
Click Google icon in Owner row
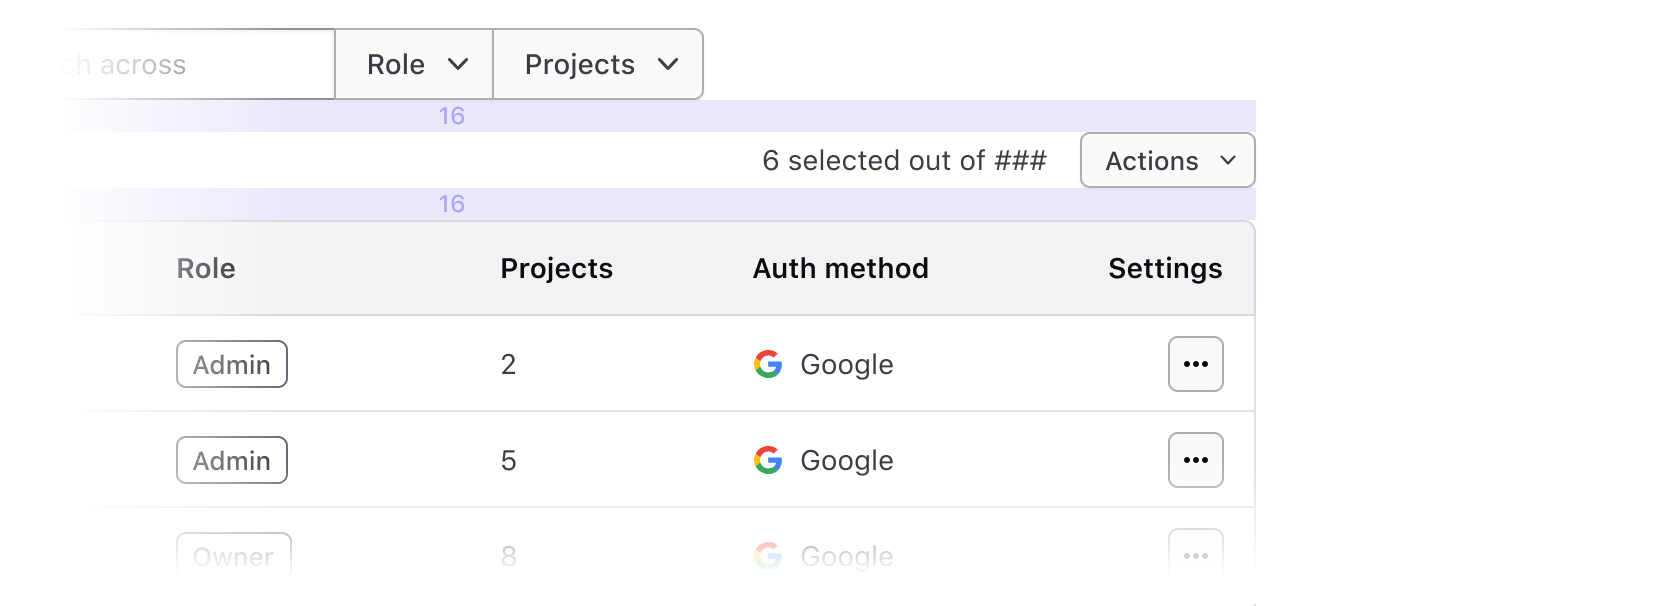[768, 555]
